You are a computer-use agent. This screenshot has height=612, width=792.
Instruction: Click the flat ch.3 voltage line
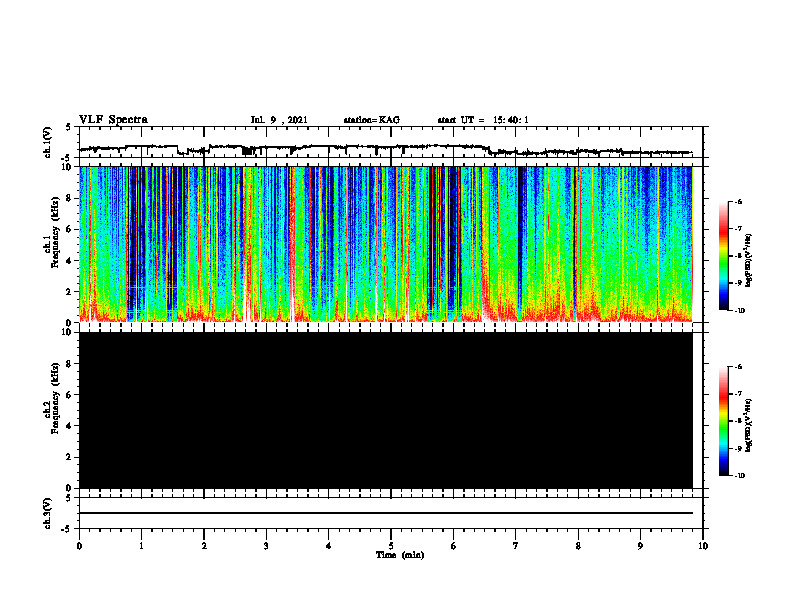(386, 513)
